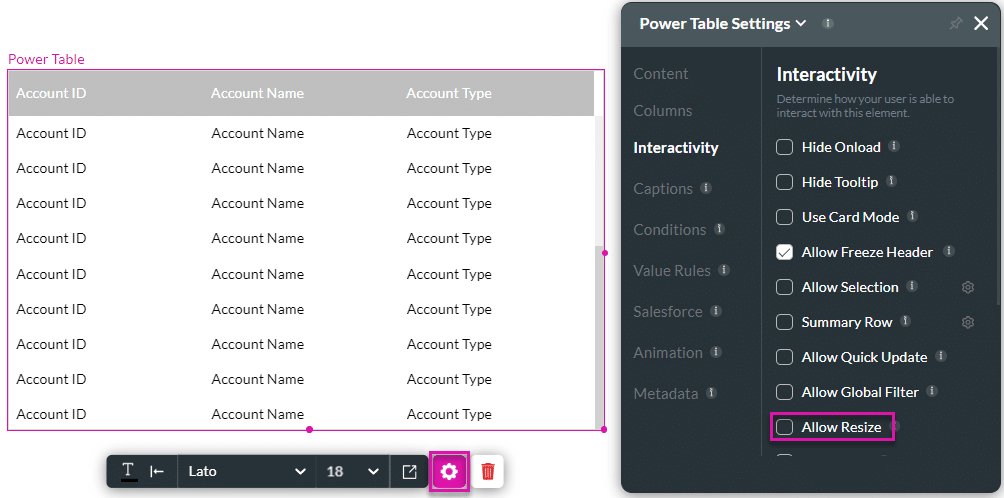Viewport: 1004px width, 498px height.
Task: Enable the Use Card Mode checkbox
Action: tap(785, 217)
